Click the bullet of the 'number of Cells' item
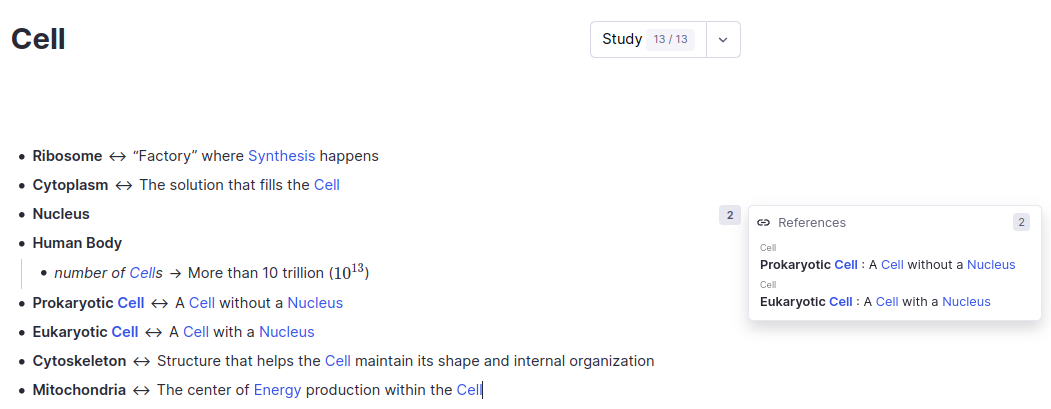 44,273
